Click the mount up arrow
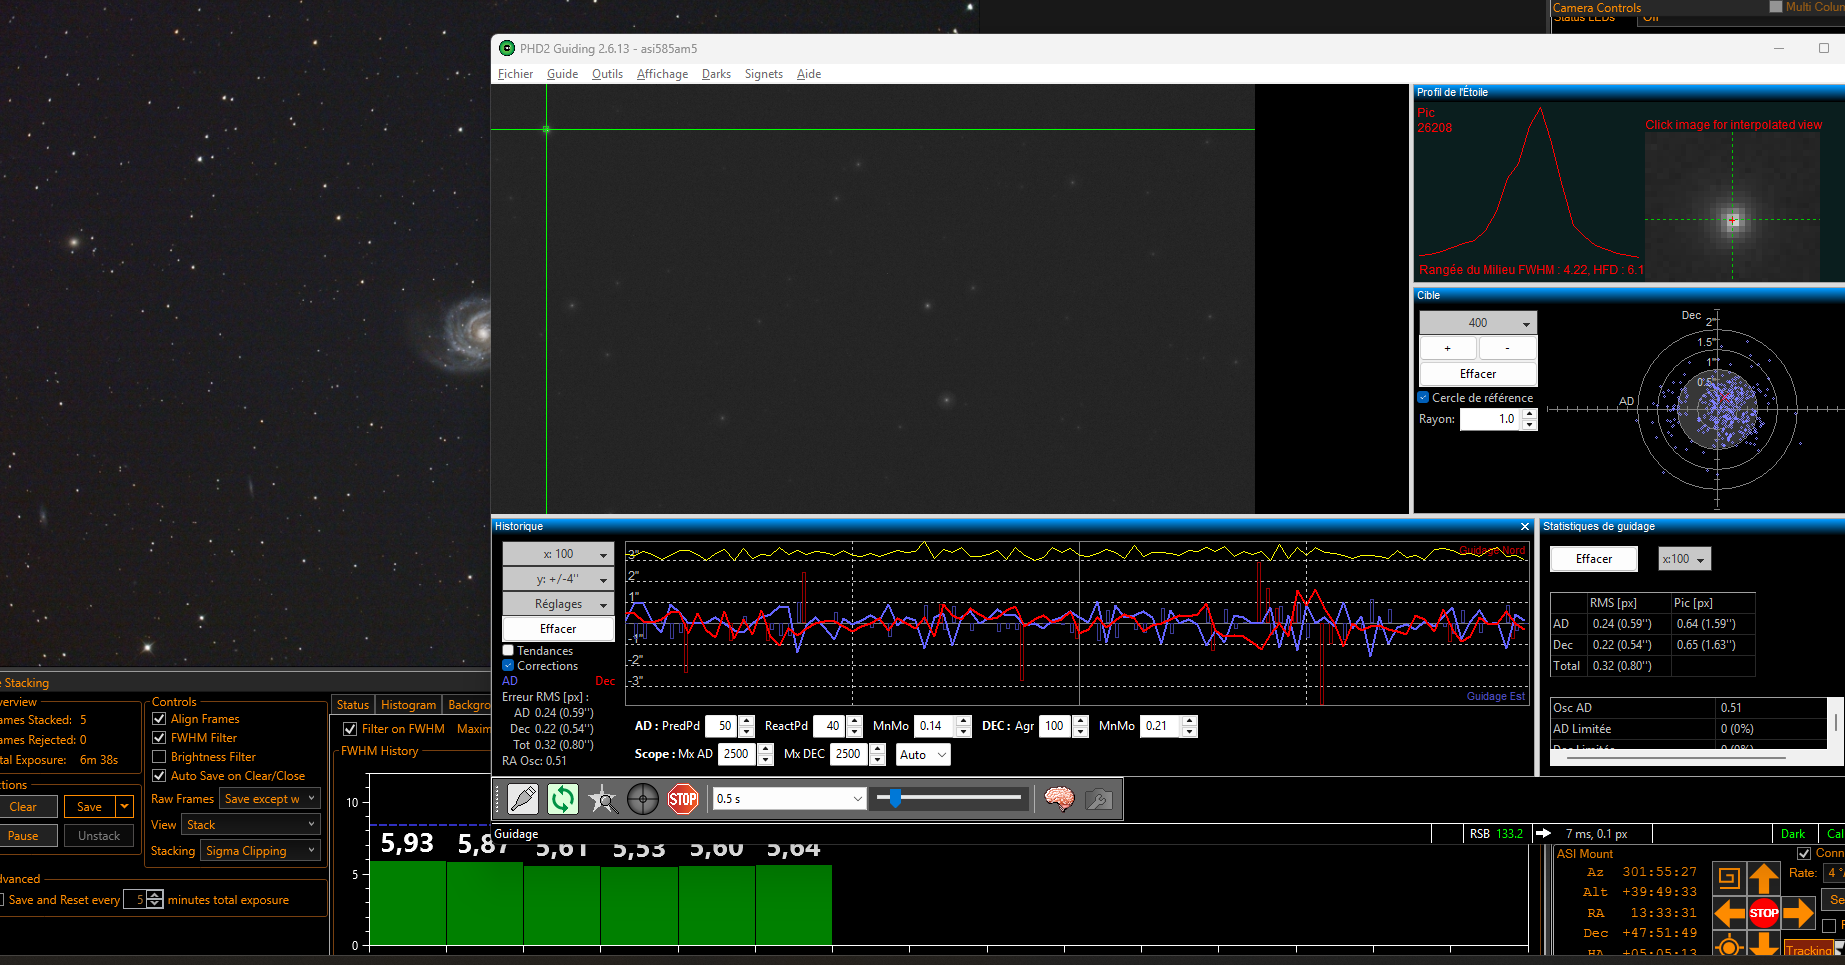This screenshot has width=1845, height=965. pyautogui.click(x=1764, y=879)
